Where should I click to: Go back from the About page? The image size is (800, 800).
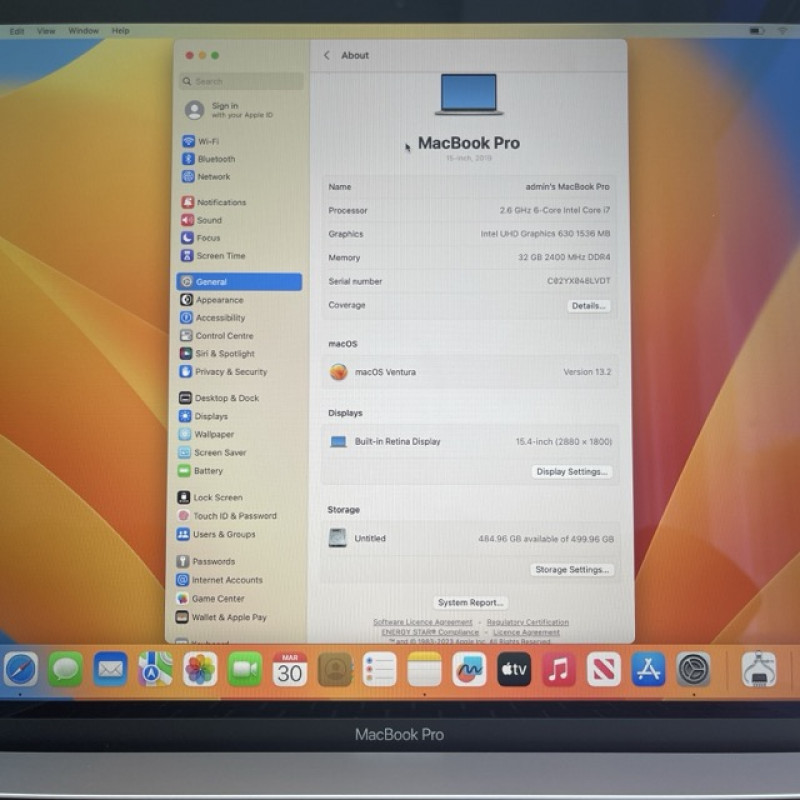[x=327, y=55]
